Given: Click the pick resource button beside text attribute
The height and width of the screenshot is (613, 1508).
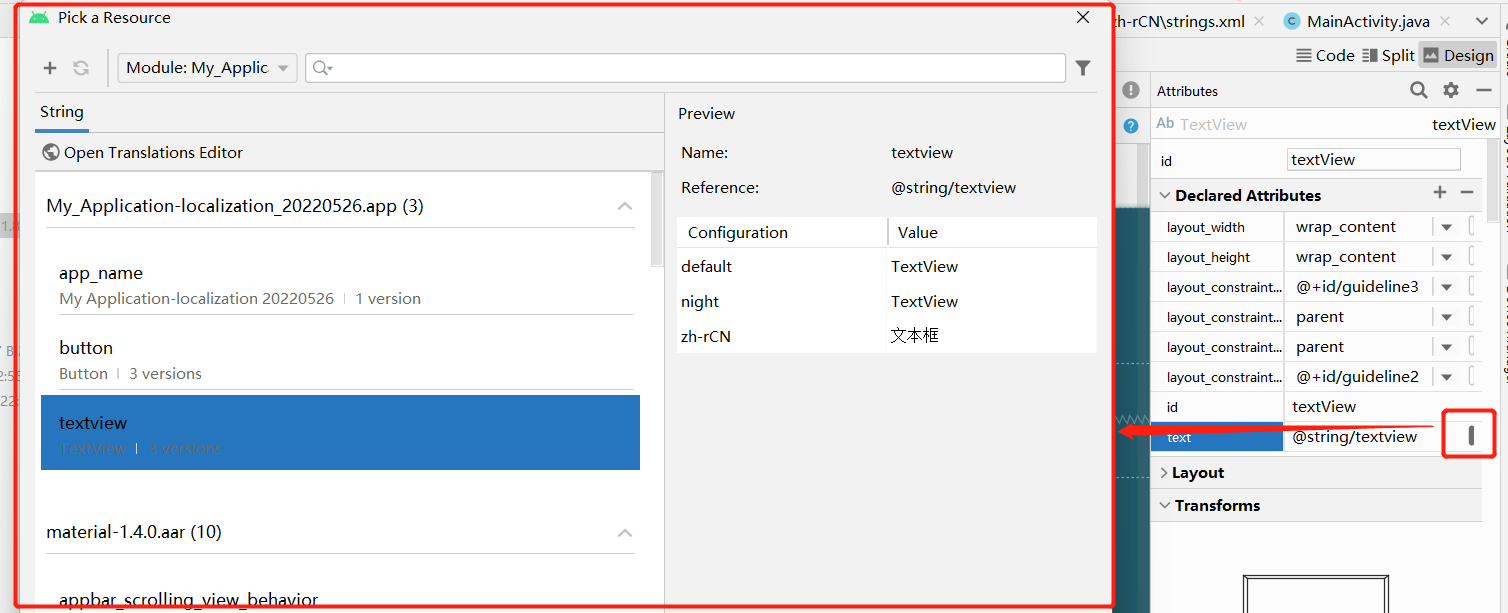Looking at the screenshot, I should 1471,436.
